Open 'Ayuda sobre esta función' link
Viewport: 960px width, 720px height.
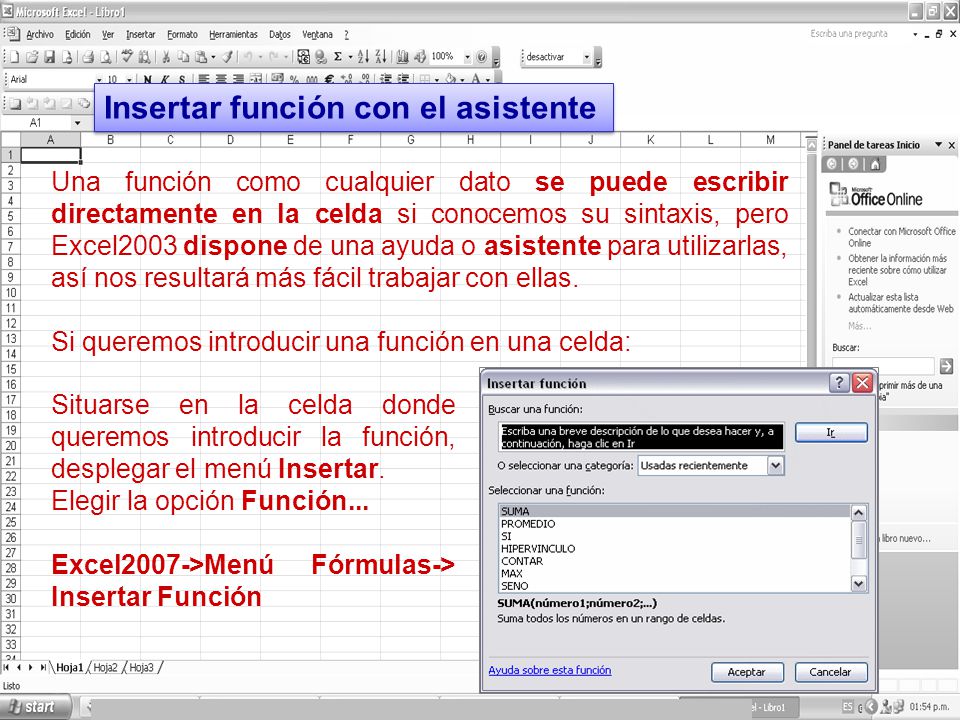[550, 670]
